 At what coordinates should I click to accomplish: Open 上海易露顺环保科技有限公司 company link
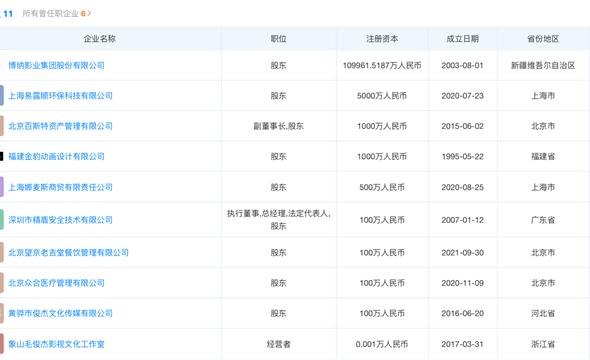pos(61,96)
